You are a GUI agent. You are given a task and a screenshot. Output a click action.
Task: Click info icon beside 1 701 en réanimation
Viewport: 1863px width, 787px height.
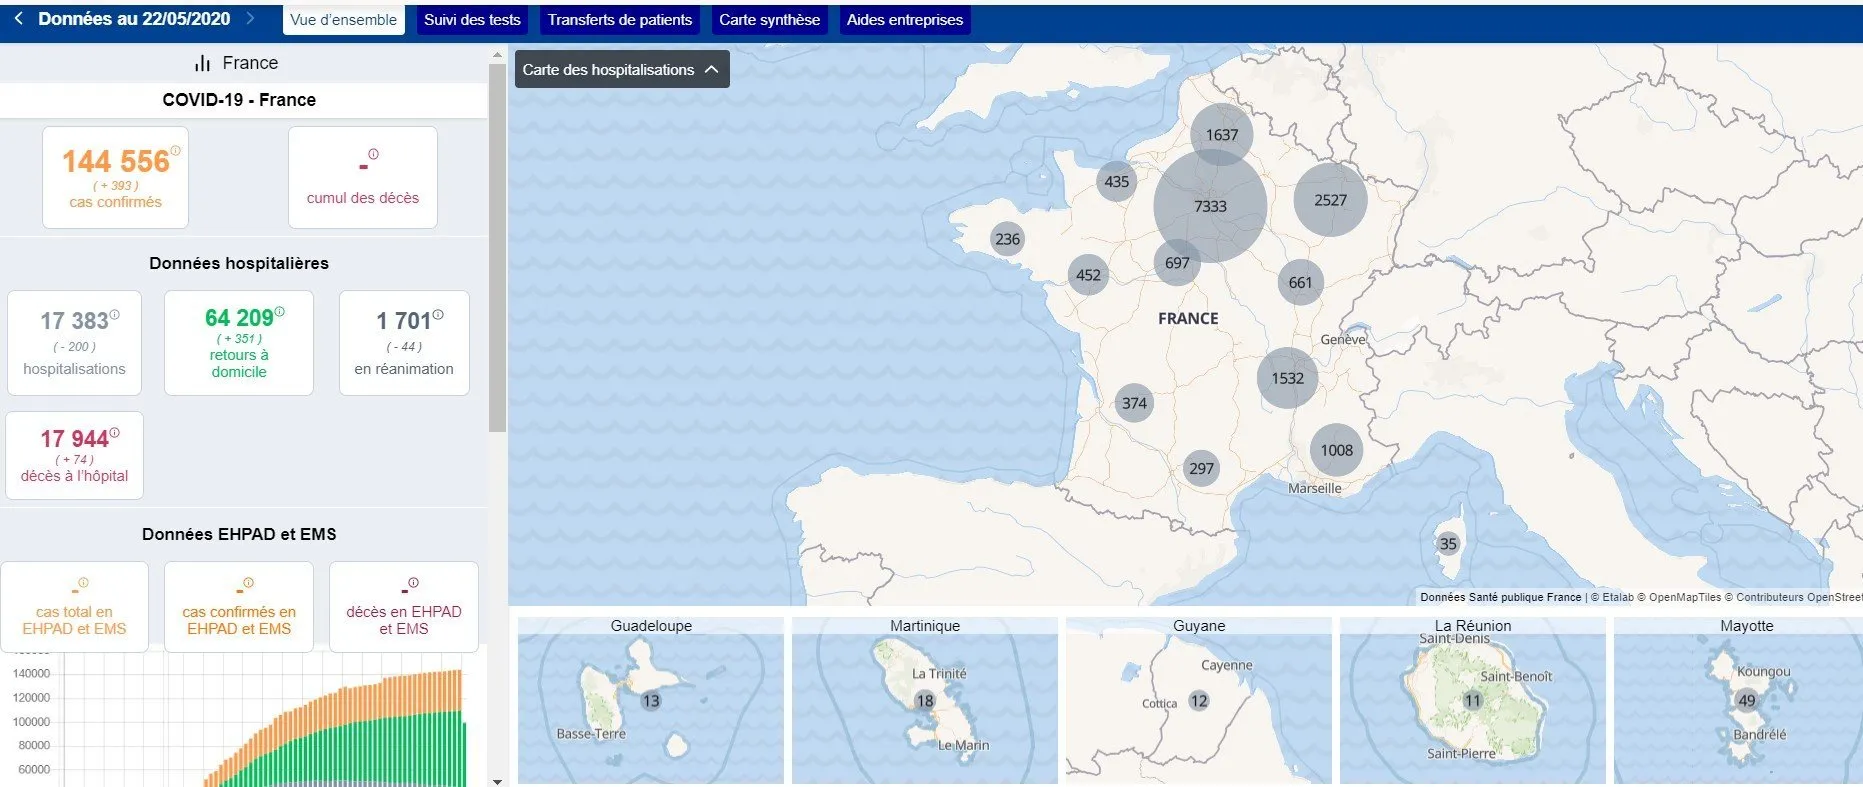pyautogui.click(x=438, y=315)
